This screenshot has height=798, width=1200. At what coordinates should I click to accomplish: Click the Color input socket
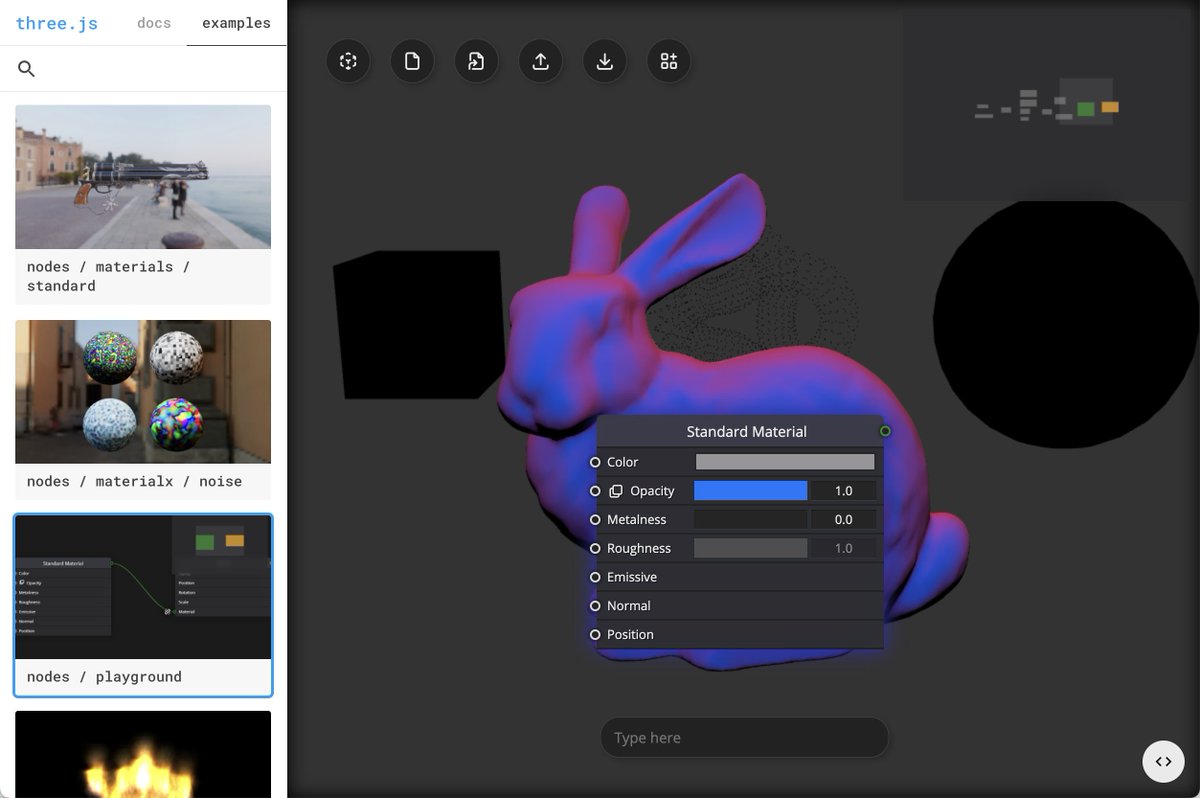(x=595, y=462)
